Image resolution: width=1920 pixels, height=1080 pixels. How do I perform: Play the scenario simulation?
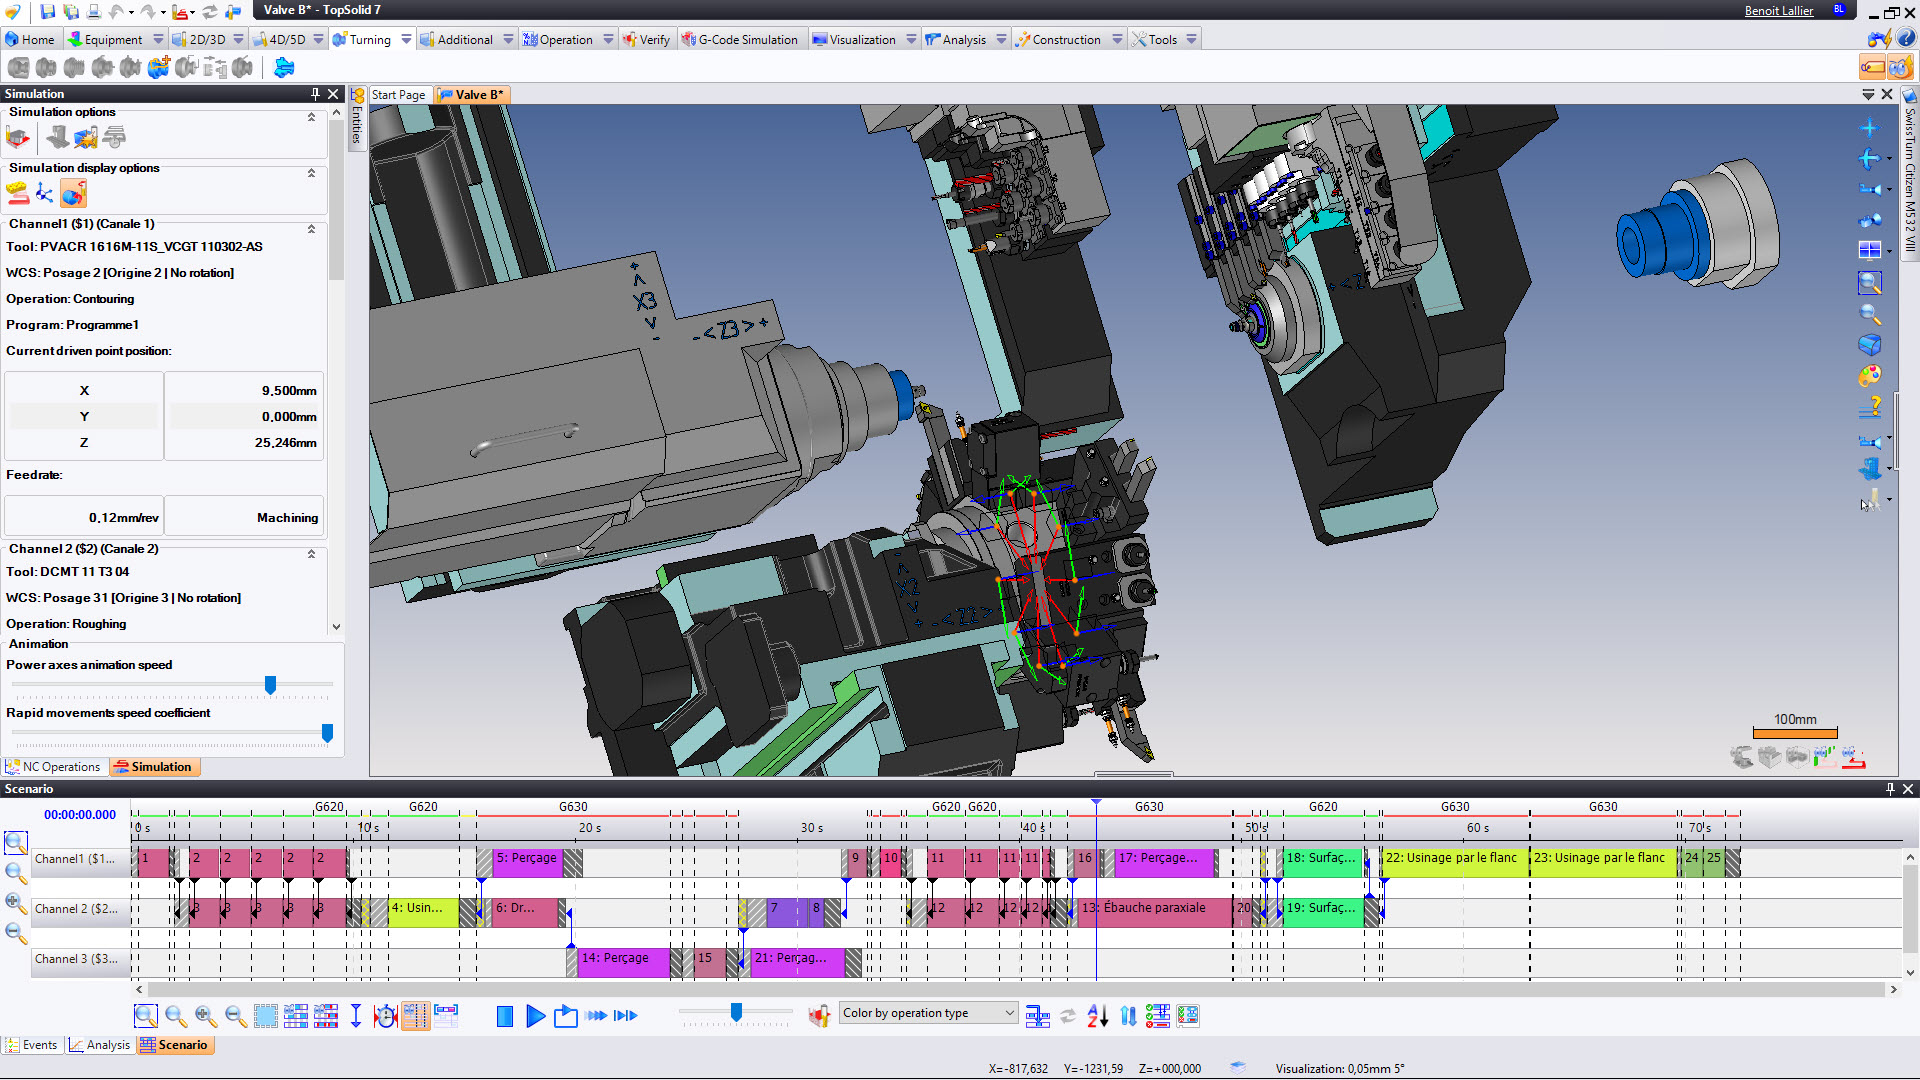pyautogui.click(x=535, y=1016)
